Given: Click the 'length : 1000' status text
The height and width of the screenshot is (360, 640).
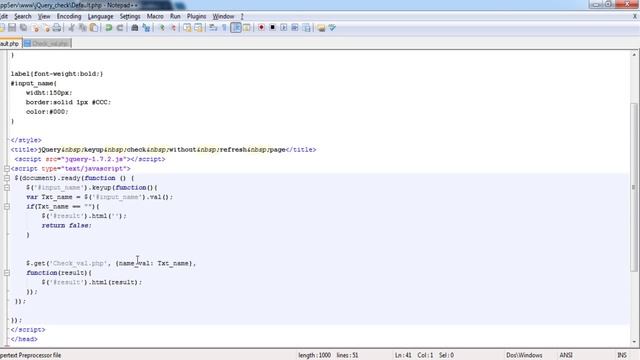Looking at the screenshot, I should [x=314, y=355].
